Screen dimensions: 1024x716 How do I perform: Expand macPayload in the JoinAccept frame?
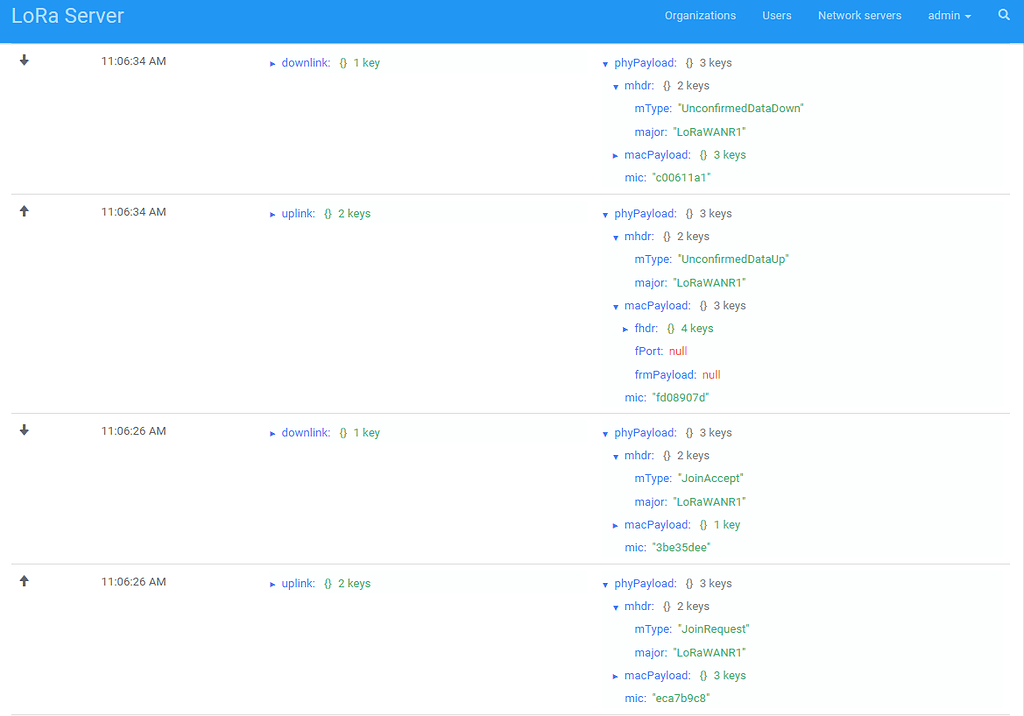tap(617, 524)
